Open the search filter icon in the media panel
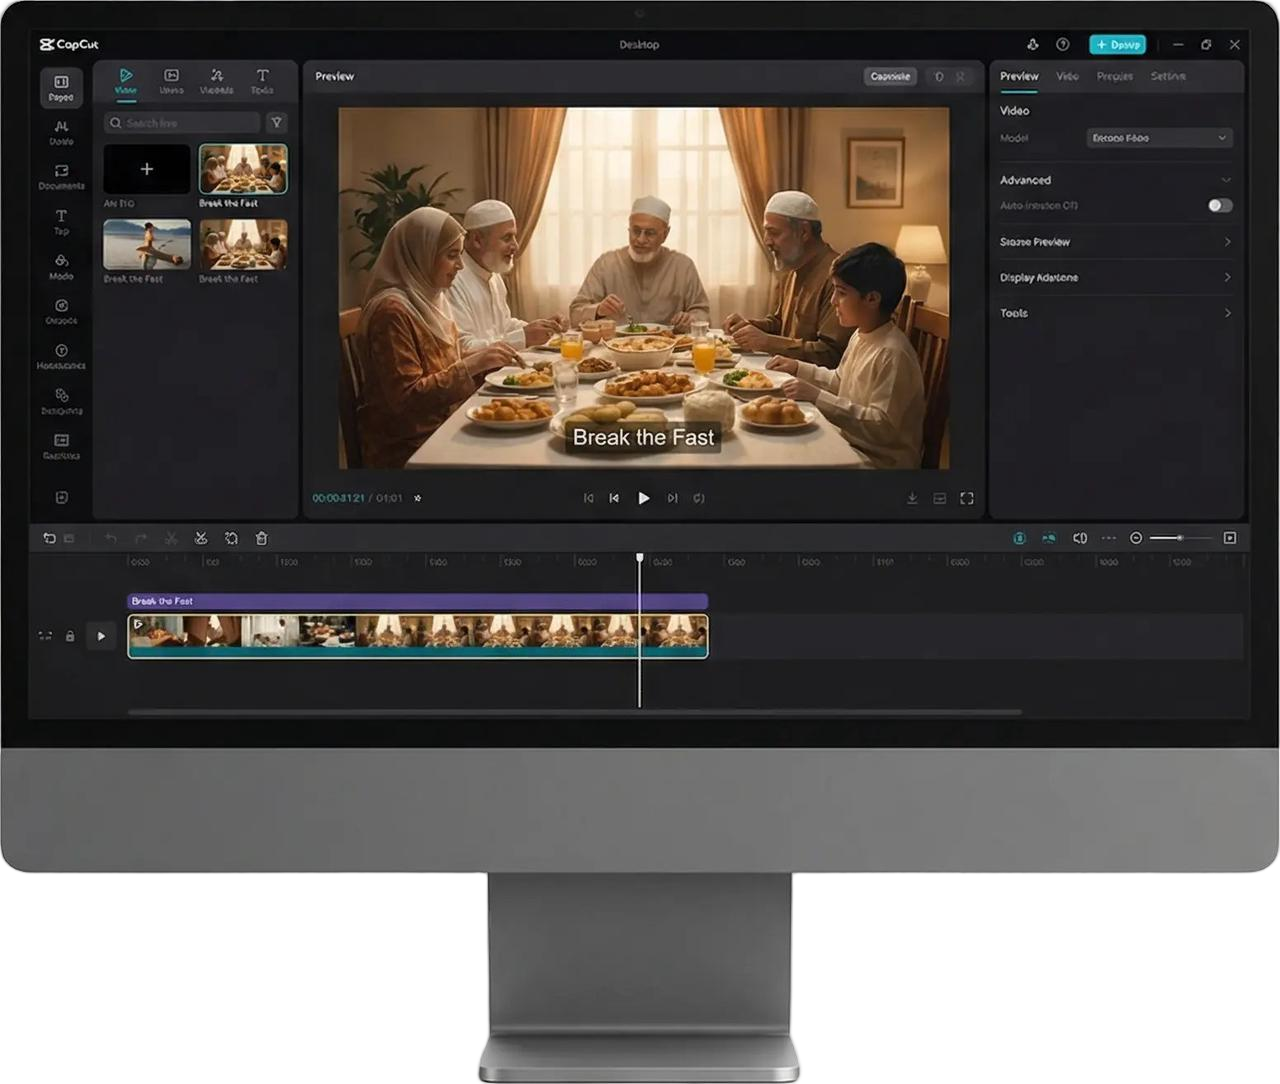The height and width of the screenshot is (1084, 1280). tap(277, 122)
